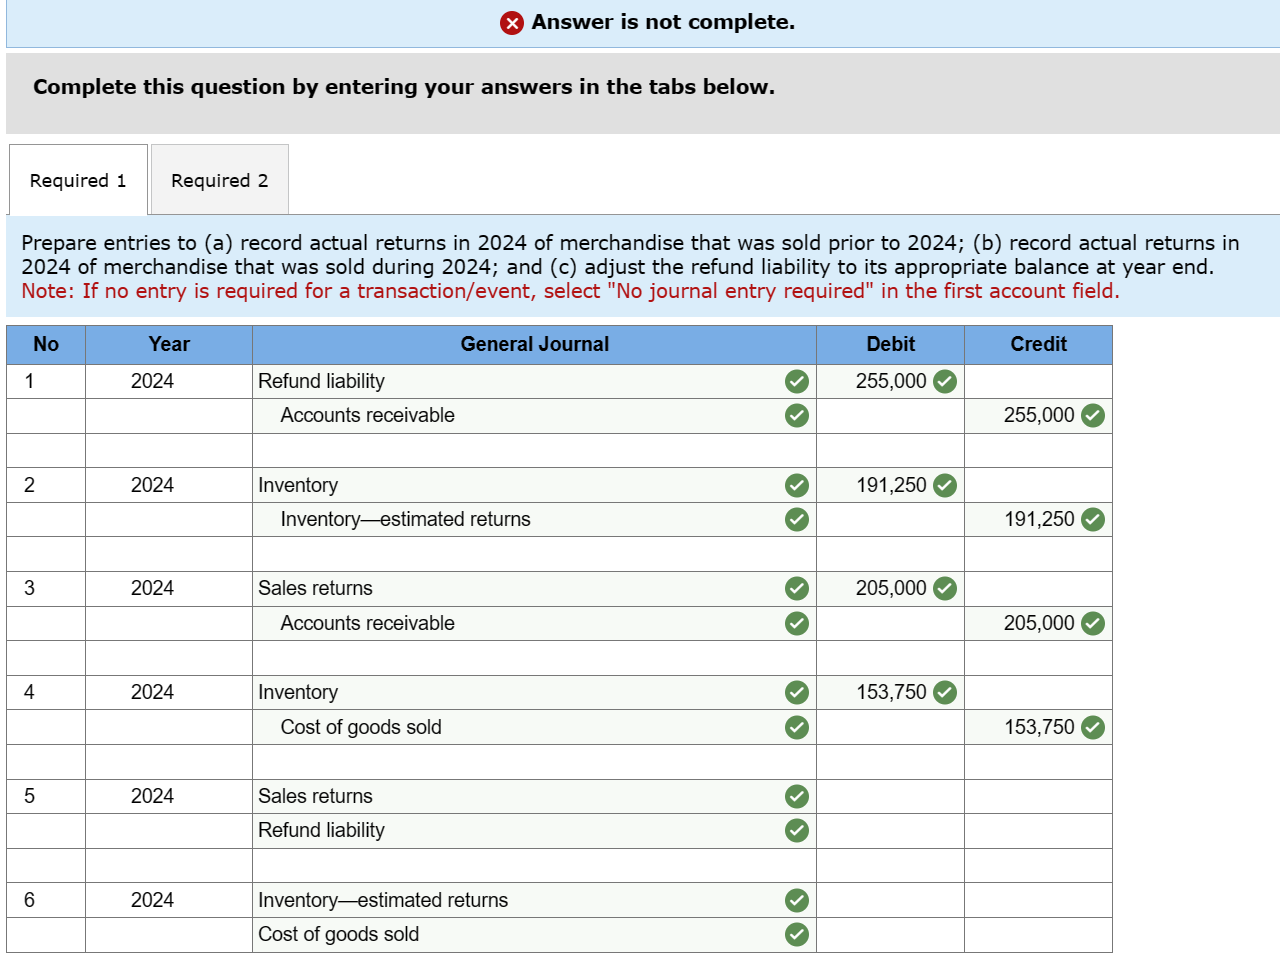Select the Cost of goods sold field in entry 4
This screenshot has width=1280, height=961.
pos(534,727)
